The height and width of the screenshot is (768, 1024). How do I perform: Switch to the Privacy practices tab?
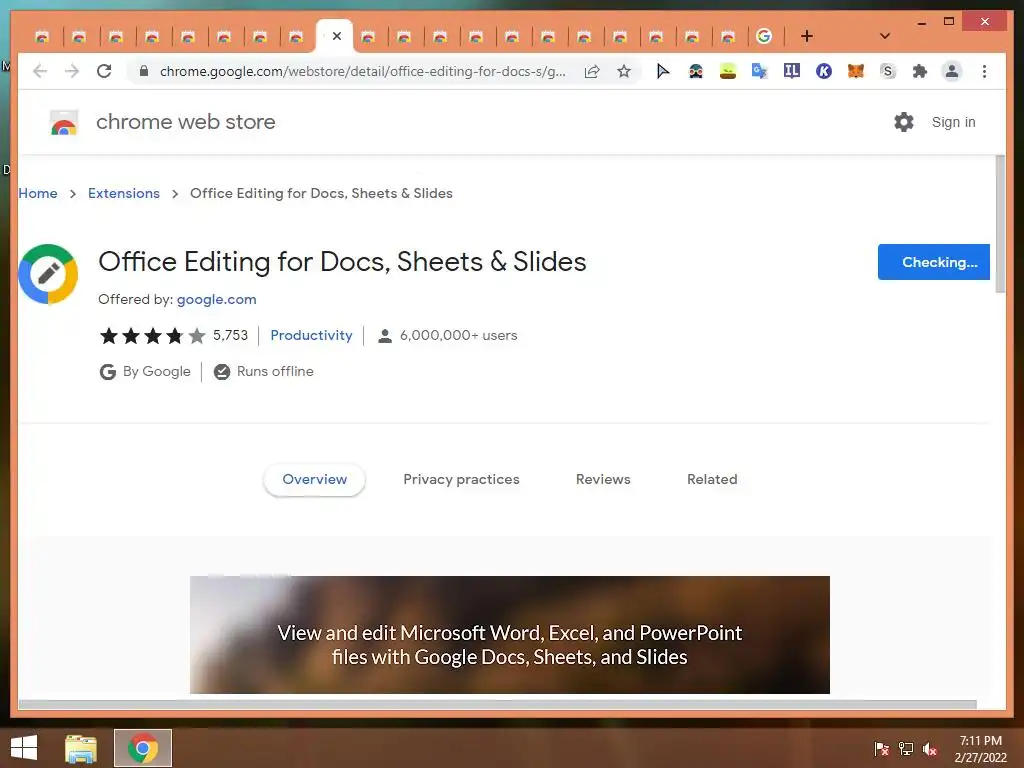[461, 479]
